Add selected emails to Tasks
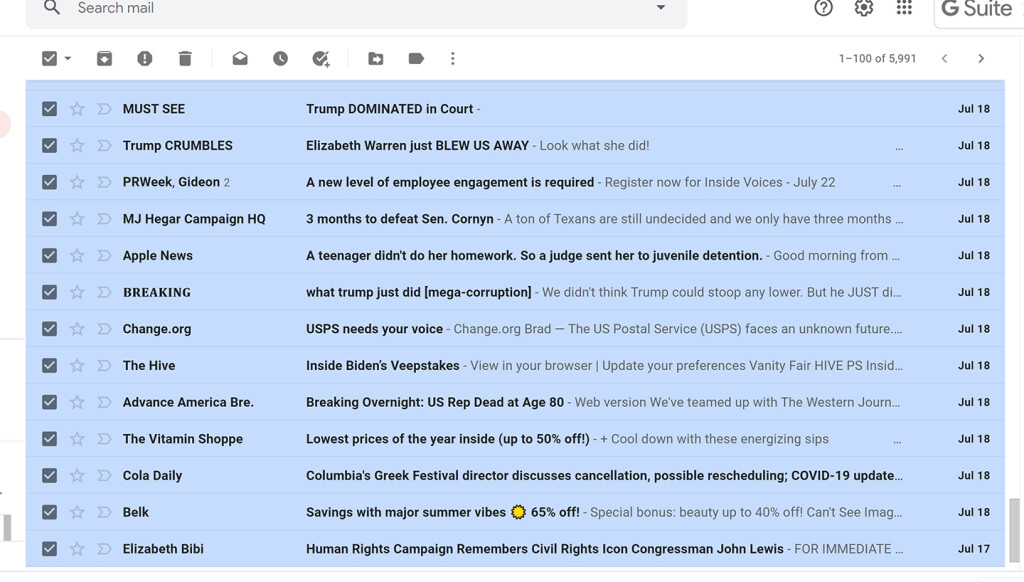 click(321, 59)
